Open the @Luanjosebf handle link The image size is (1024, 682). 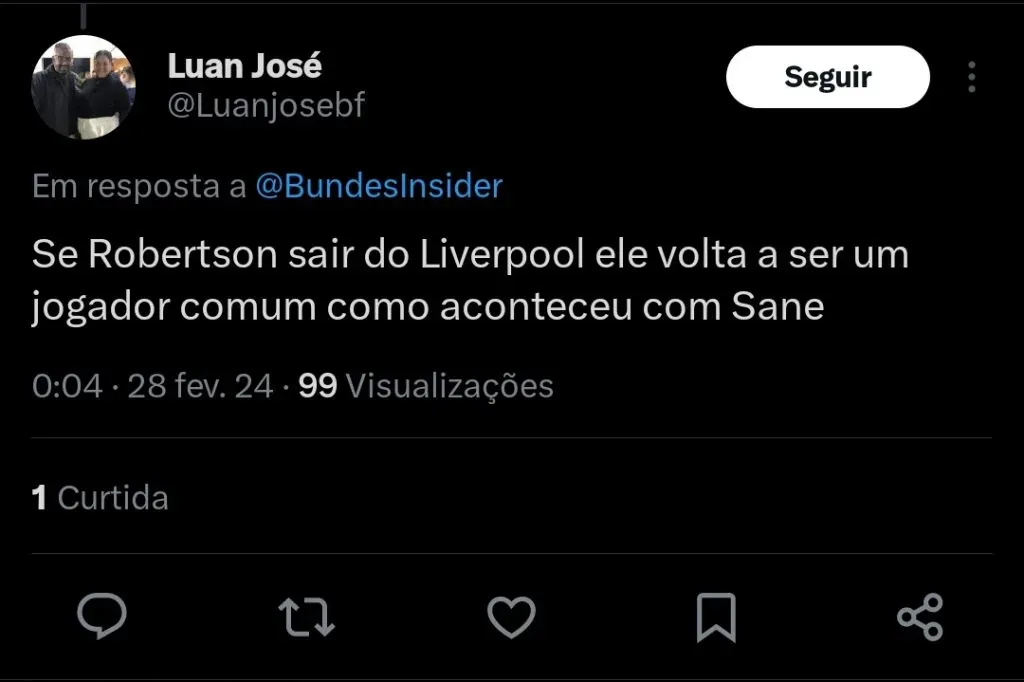[266, 106]
